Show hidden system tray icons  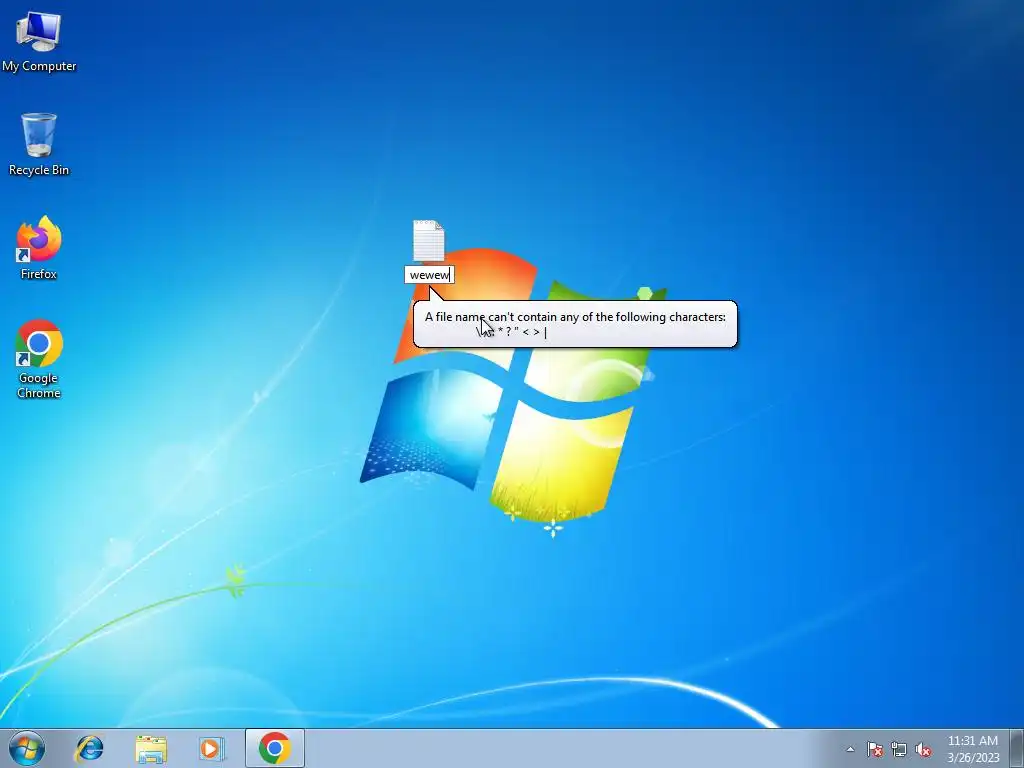tap(850, 749)
